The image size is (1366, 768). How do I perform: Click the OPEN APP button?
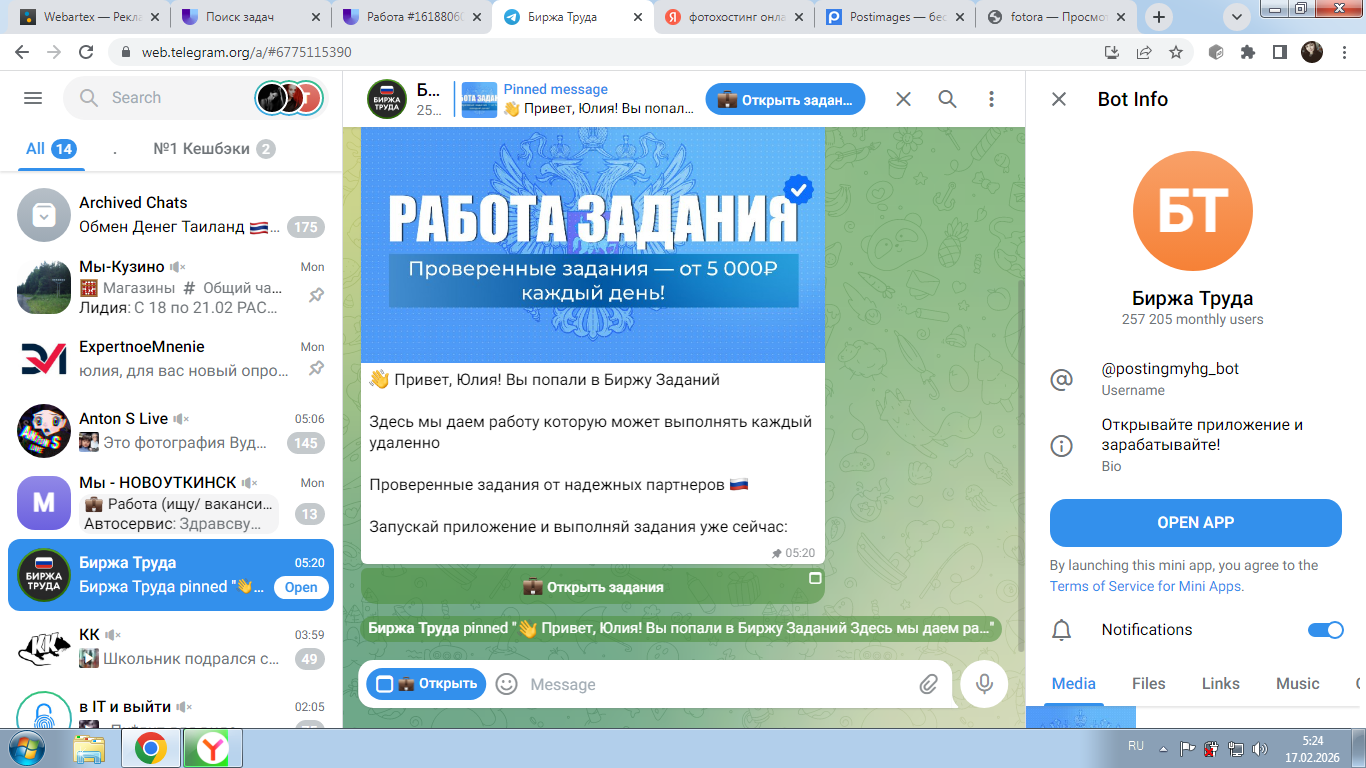[x=1196, y=523]
